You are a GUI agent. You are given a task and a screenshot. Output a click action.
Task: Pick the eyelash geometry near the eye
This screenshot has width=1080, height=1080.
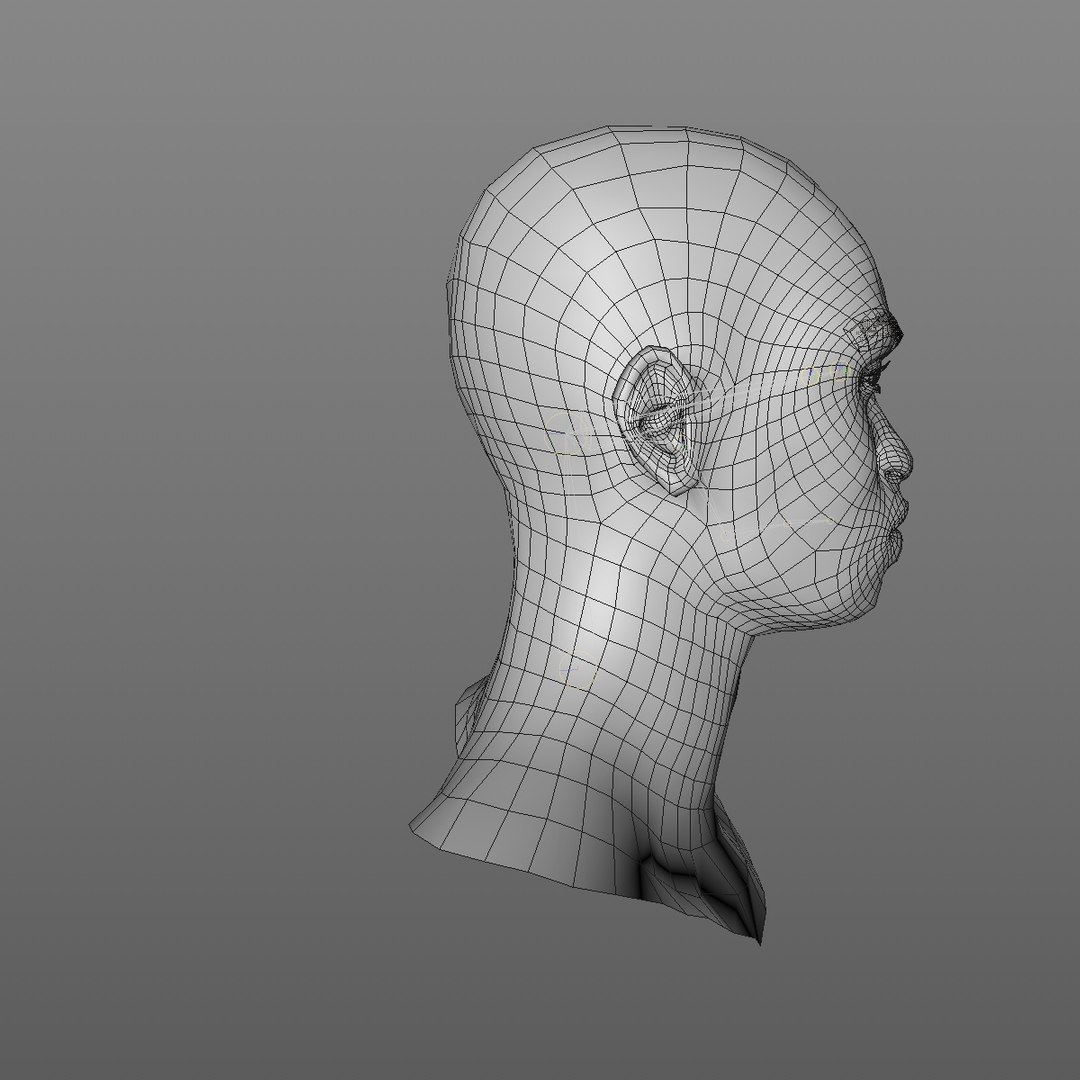878,376
